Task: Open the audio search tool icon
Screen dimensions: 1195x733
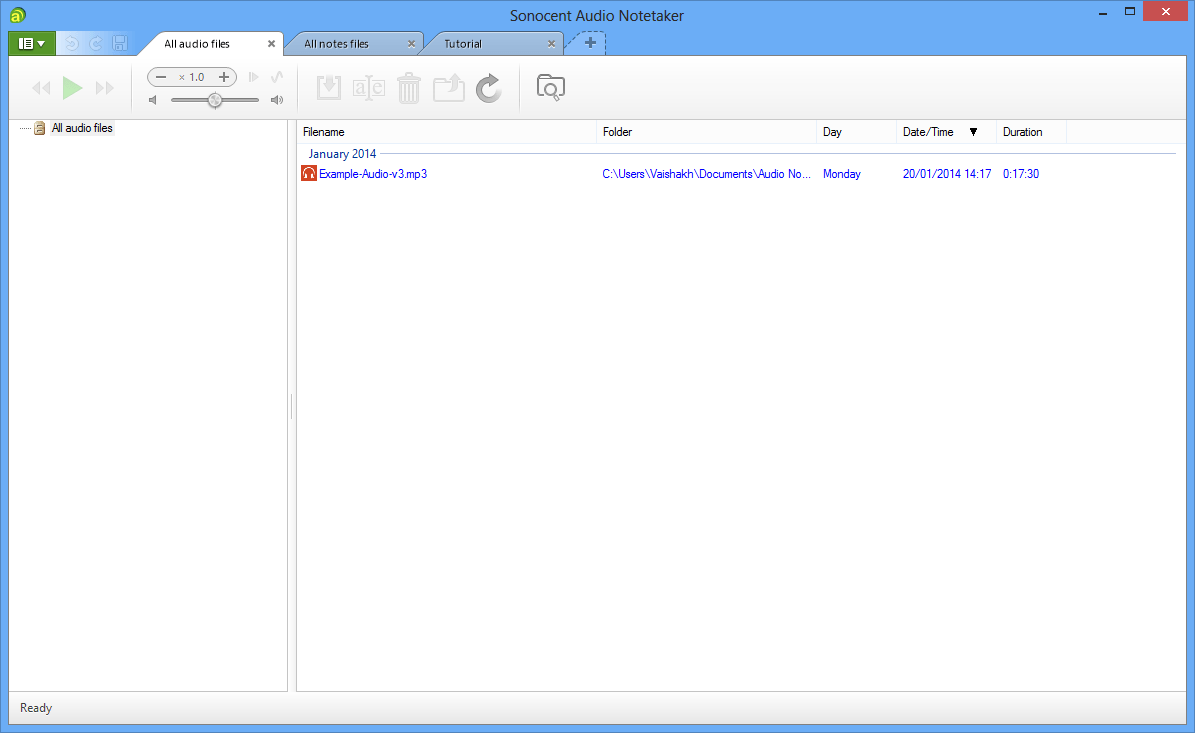Action: pyautogui.click(x=551, y=87)
